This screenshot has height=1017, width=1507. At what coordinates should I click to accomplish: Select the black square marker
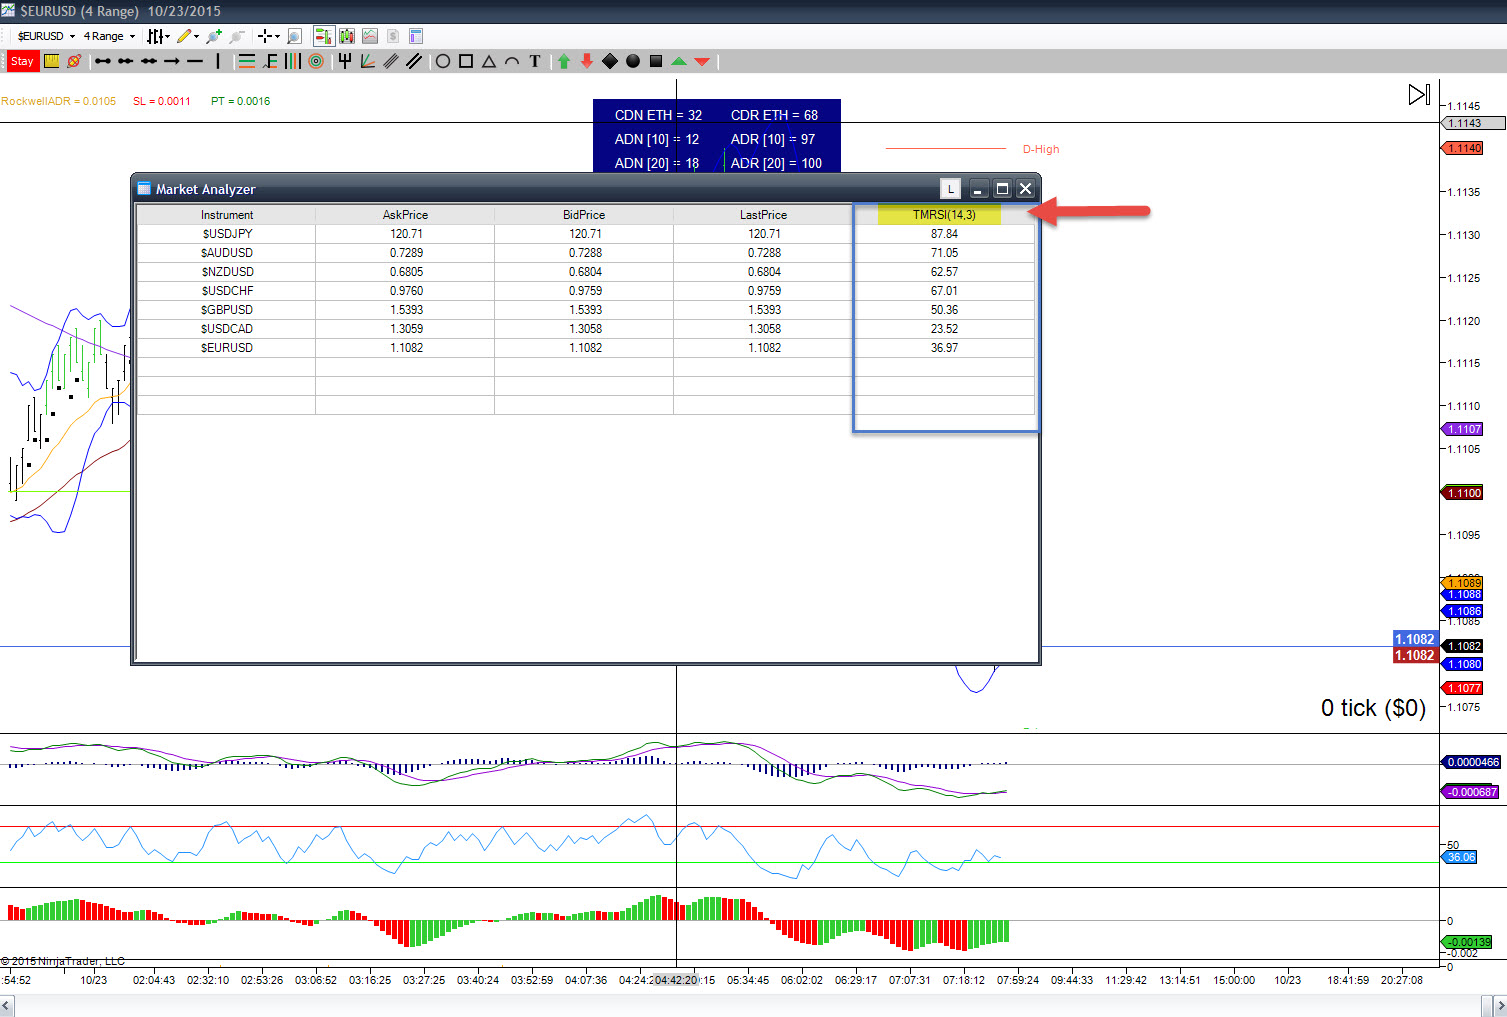[x=656, y=61]
